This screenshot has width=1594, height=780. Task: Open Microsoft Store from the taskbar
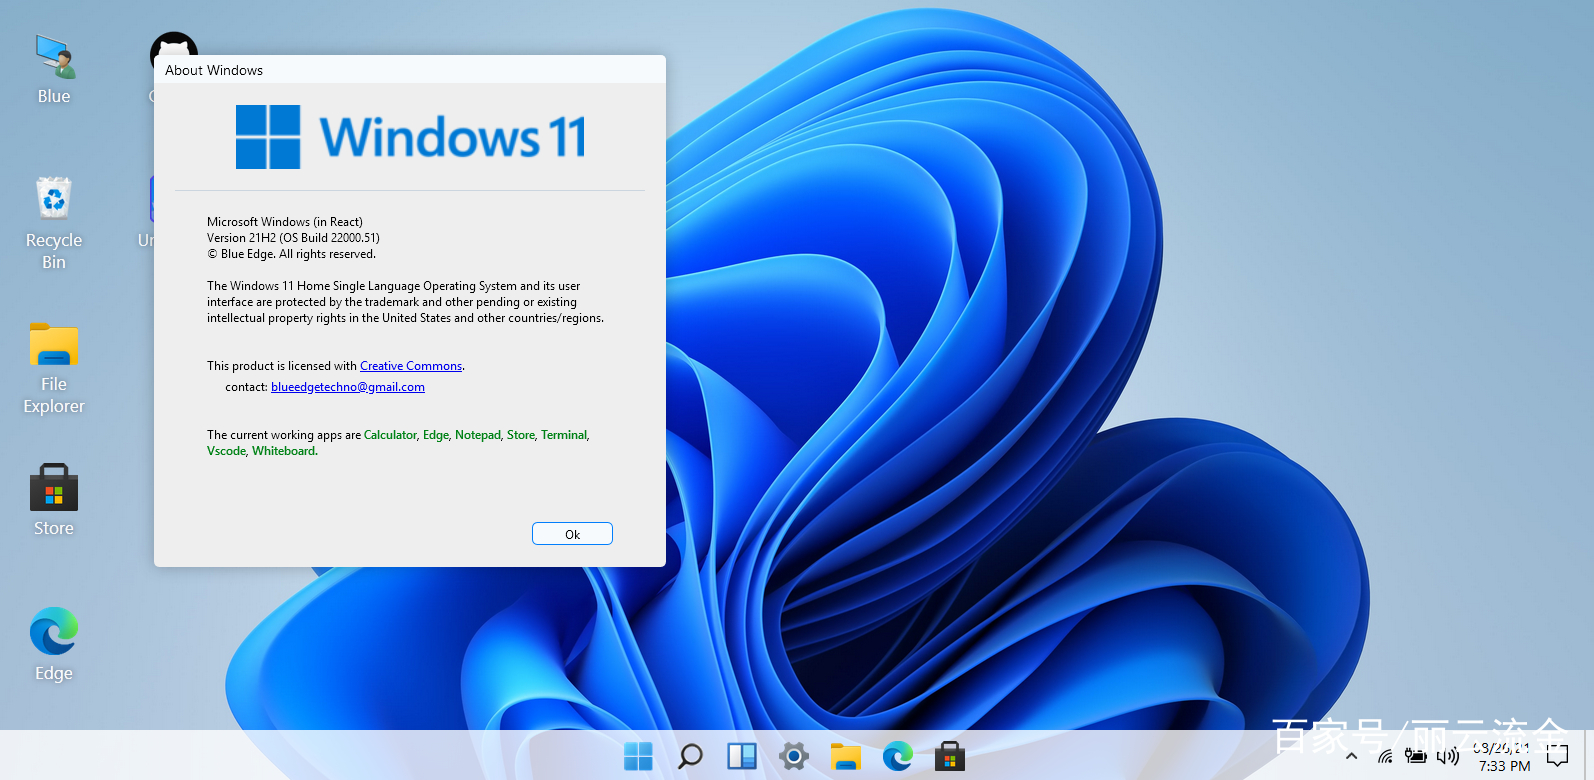950,757
